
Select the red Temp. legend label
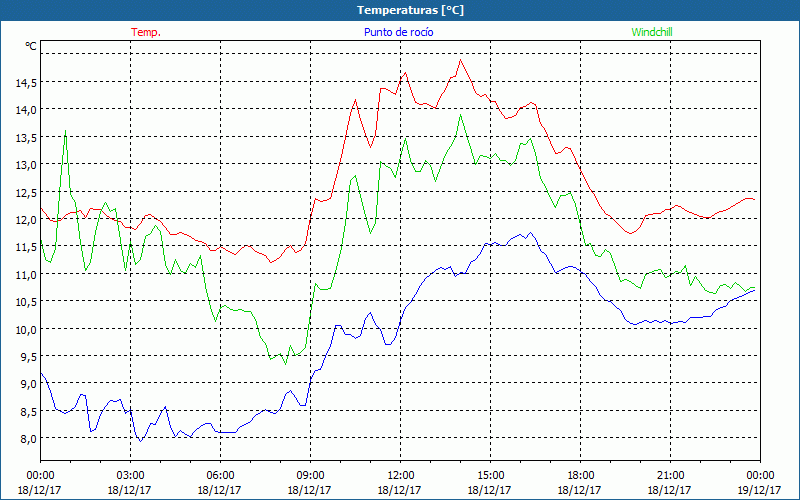146,32
